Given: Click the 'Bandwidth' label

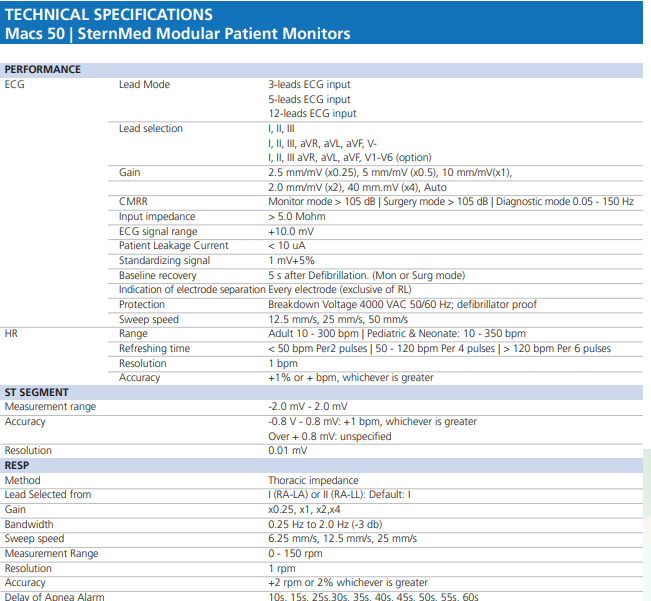Looking at the screenshot, I should (x=29, y=525).
